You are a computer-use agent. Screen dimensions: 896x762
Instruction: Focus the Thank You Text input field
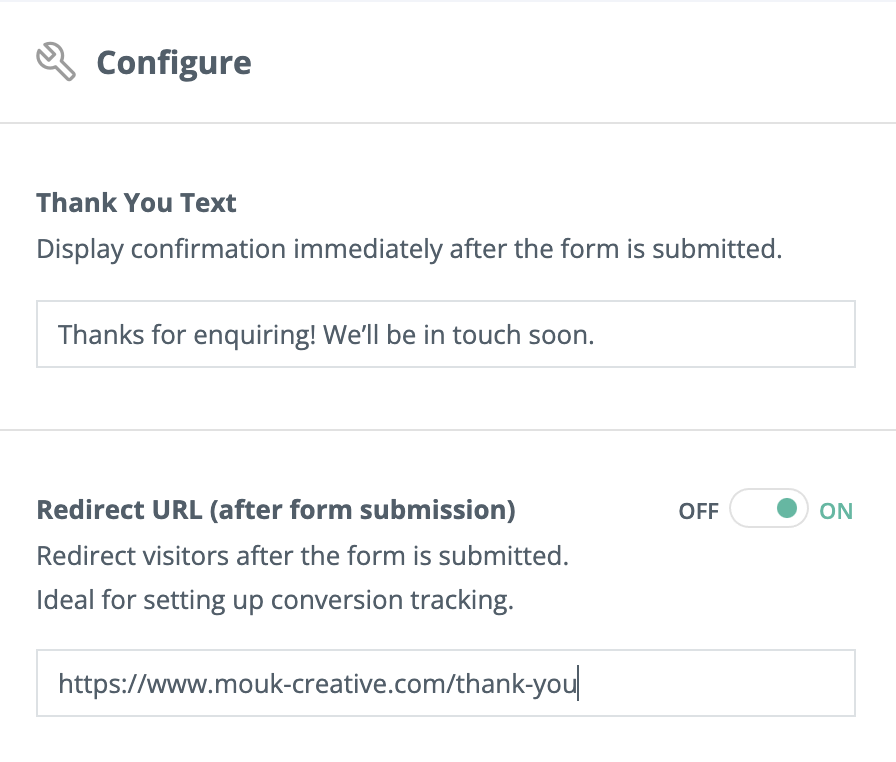446,334
